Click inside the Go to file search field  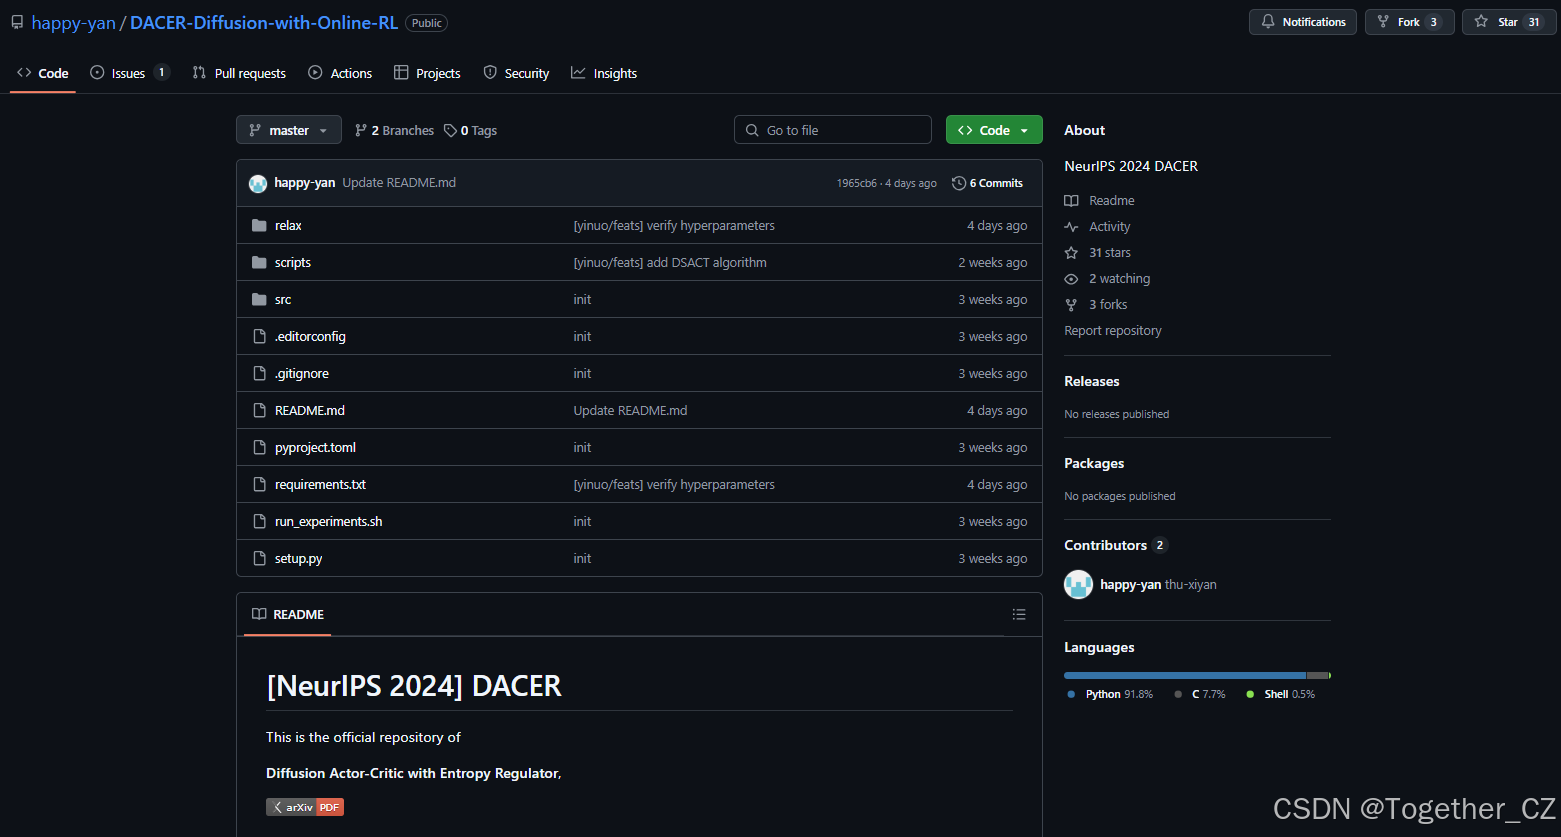pyautogui.click(x=833, y=129)
